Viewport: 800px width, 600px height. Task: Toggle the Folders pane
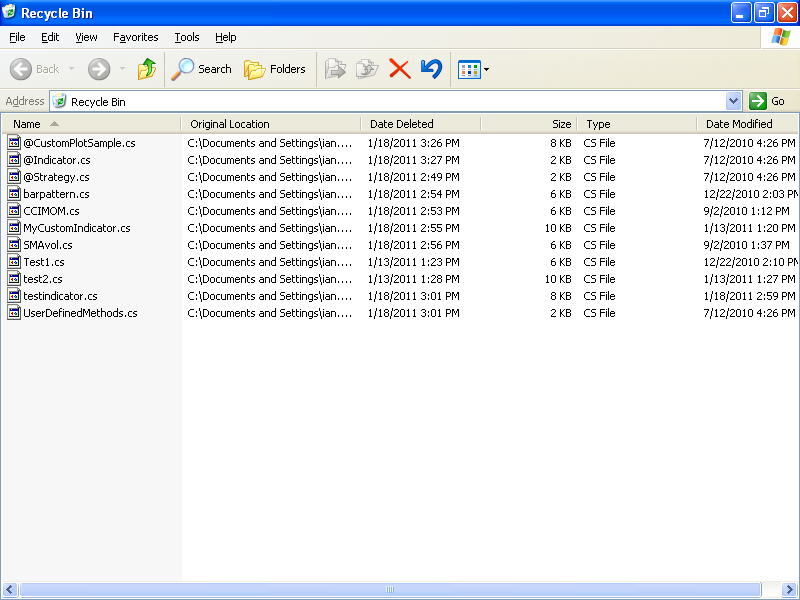274,69
